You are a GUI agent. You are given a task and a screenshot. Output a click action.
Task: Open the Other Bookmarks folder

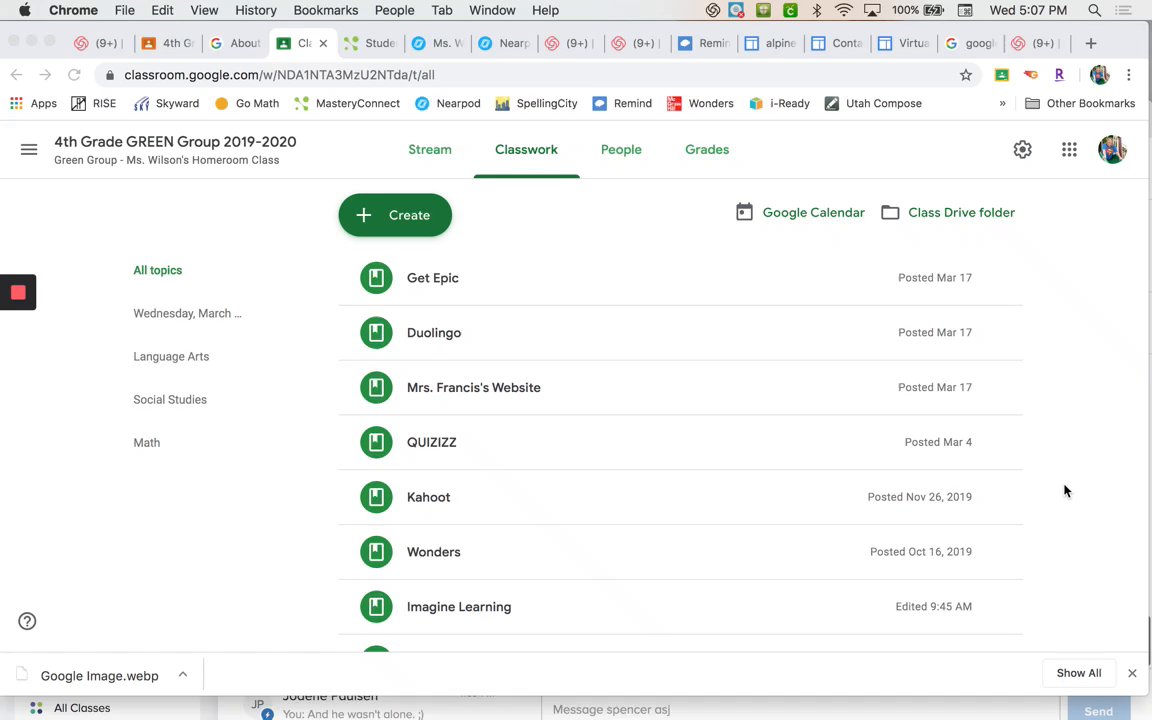(x=1080, y=104)
